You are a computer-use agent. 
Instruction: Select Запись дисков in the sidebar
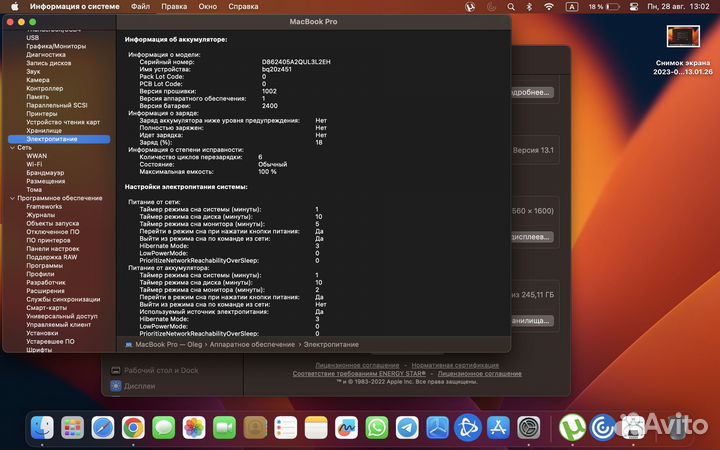(49, 63)
